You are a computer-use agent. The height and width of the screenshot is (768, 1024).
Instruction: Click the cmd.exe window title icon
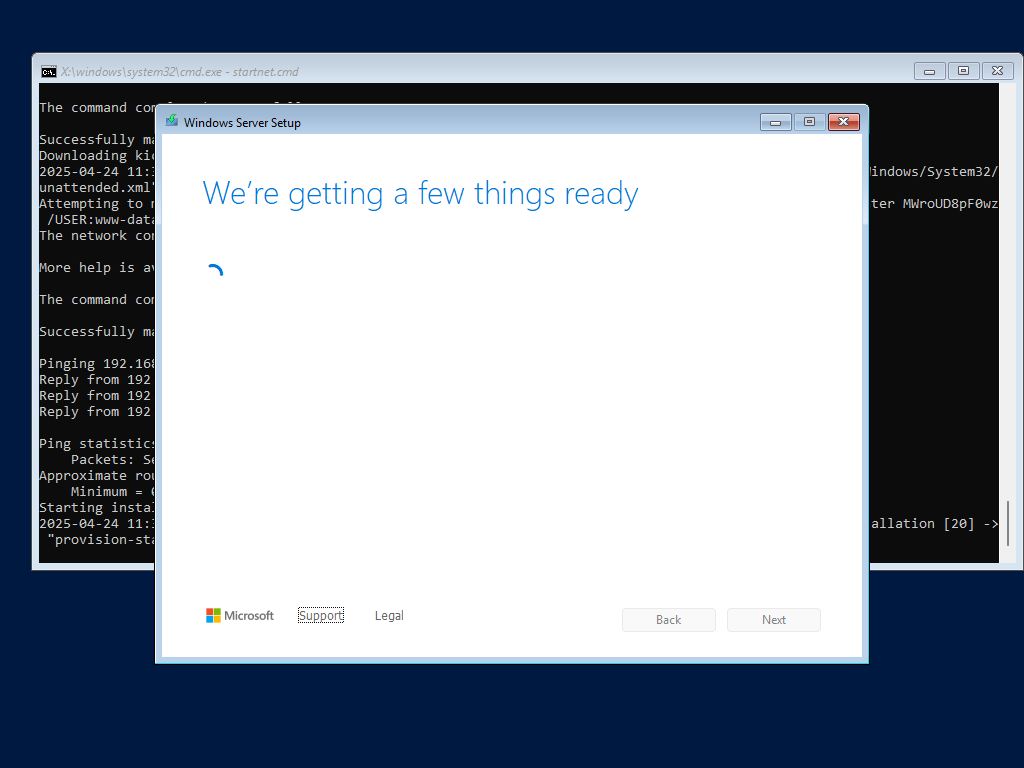point(48,71)
